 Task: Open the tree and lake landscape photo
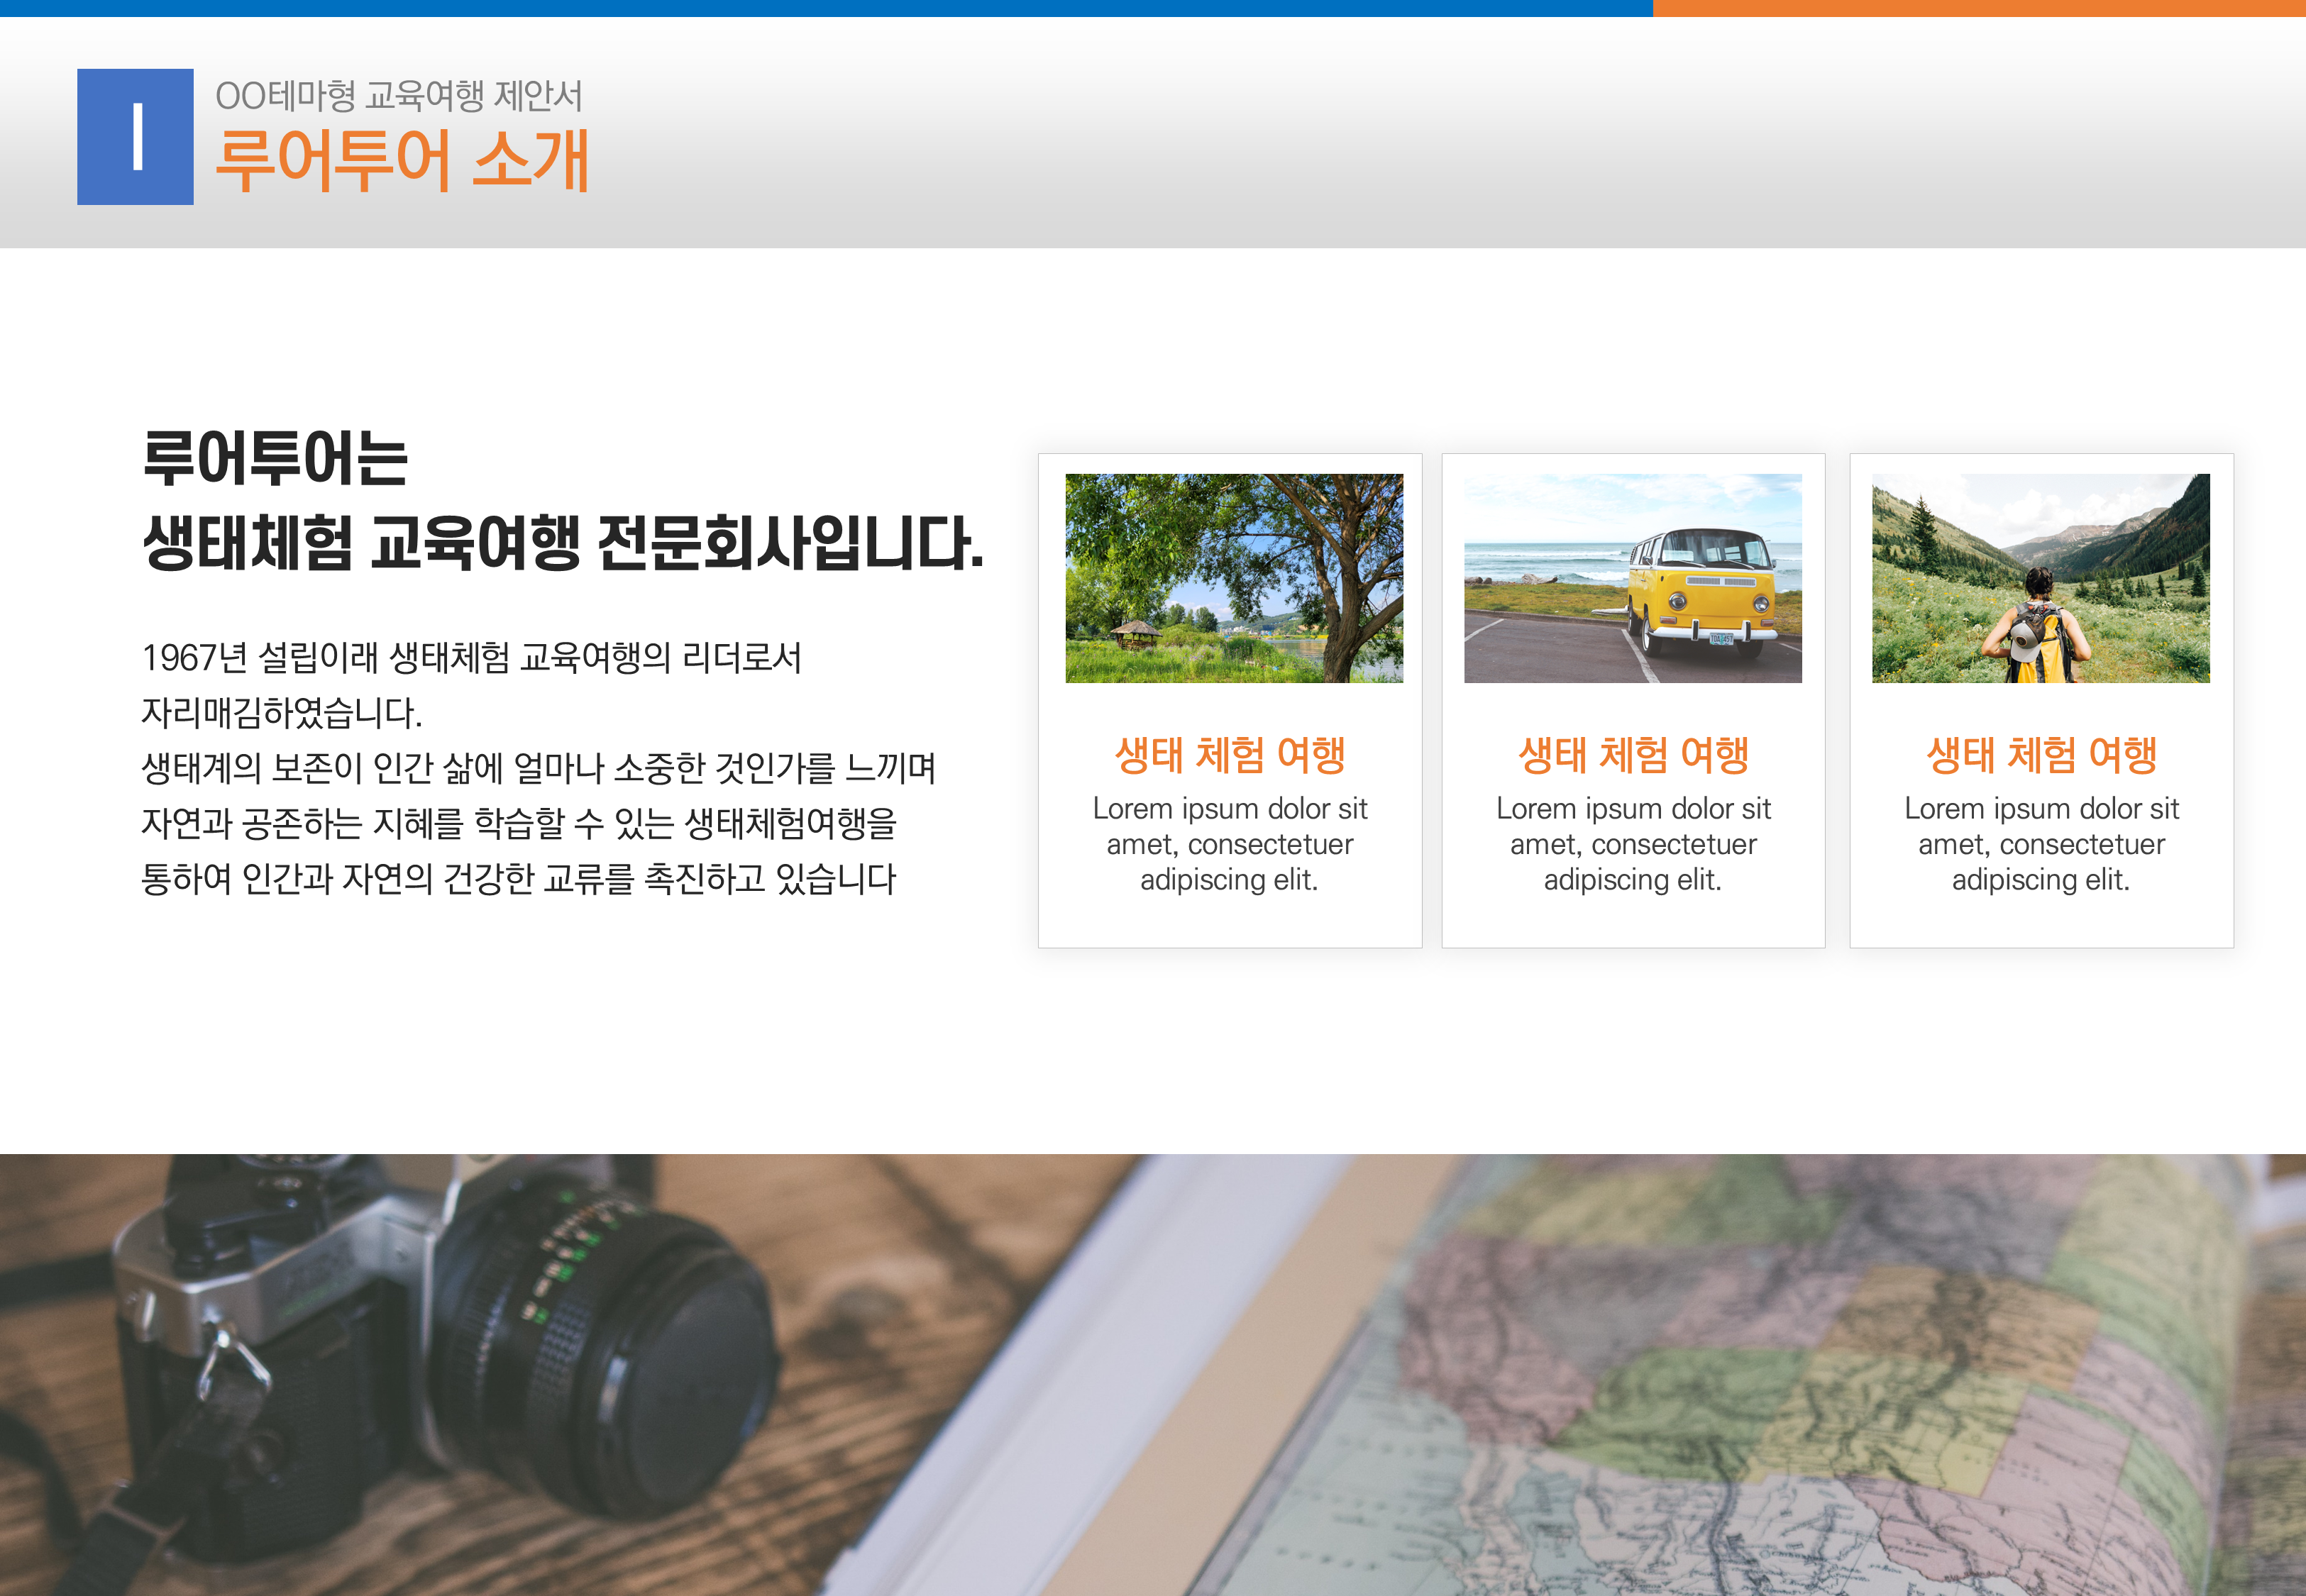point(1234,578)
